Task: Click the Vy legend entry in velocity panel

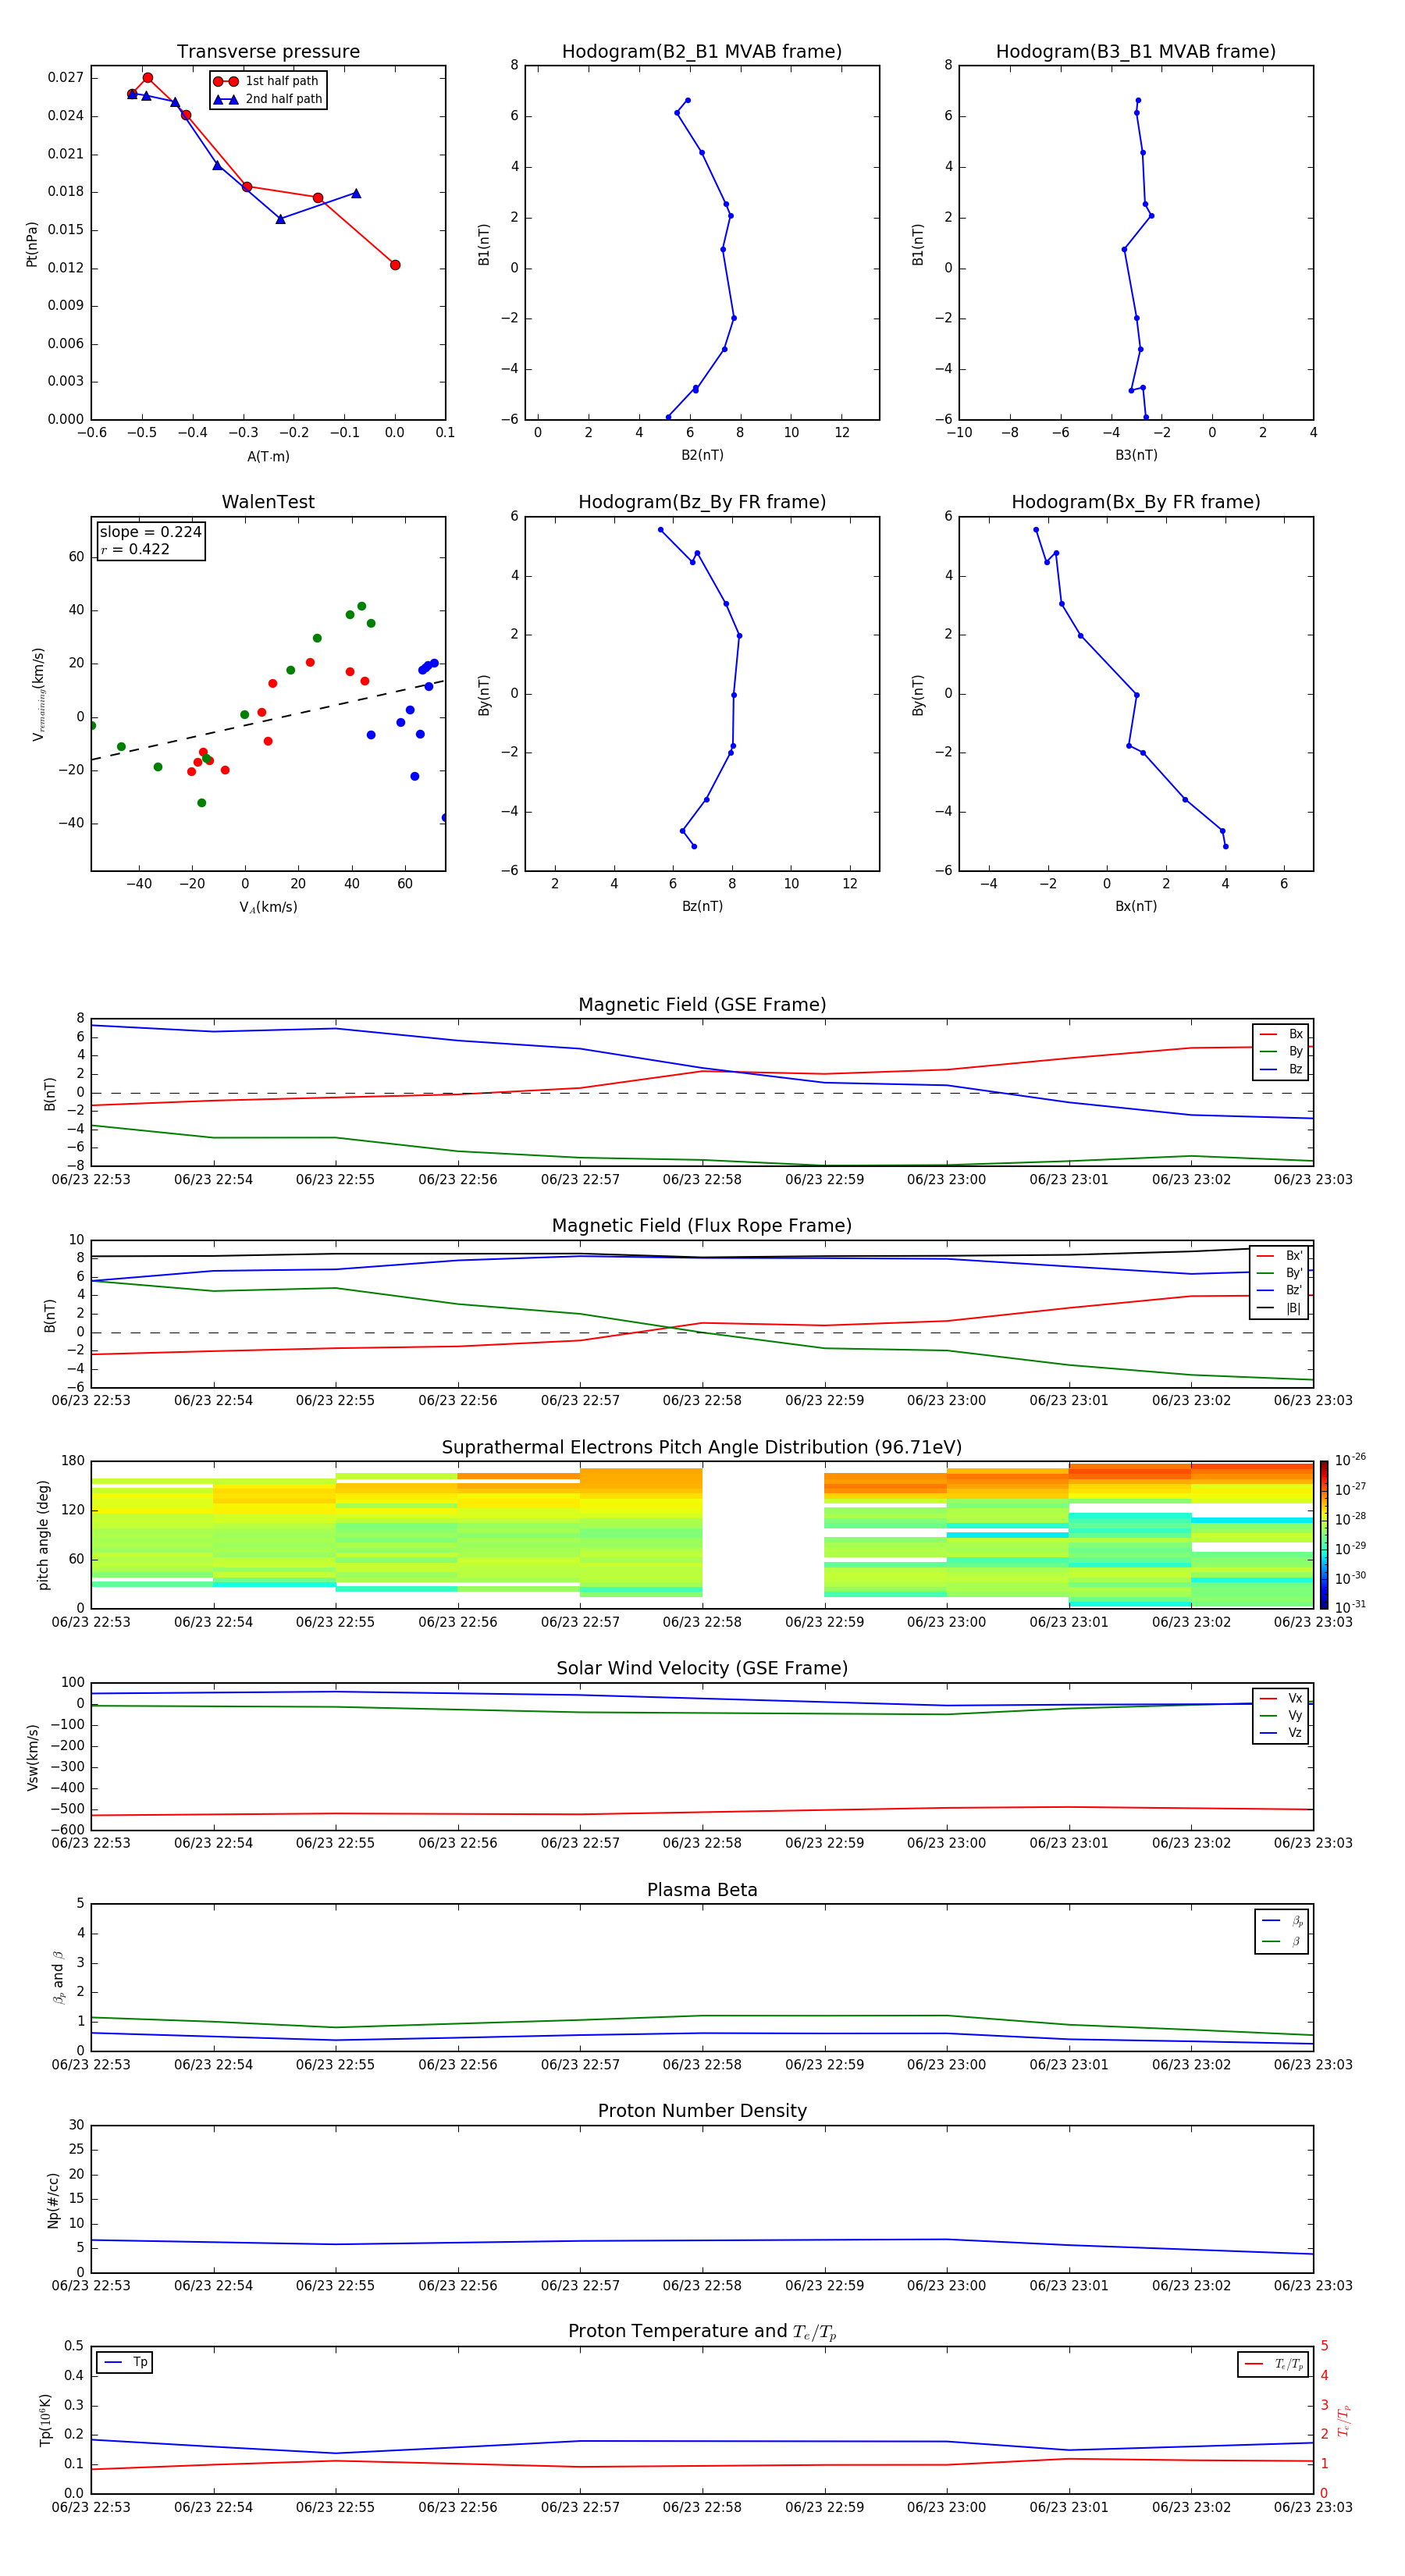Action: click(x=1281, y=1715)
